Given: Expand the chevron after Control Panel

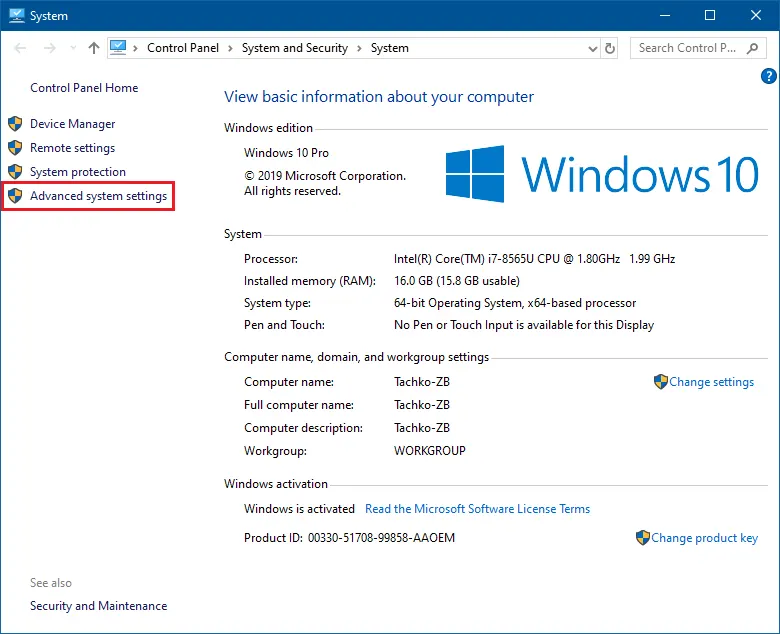Looking at the screenshot, I should [x=230, y=48].
